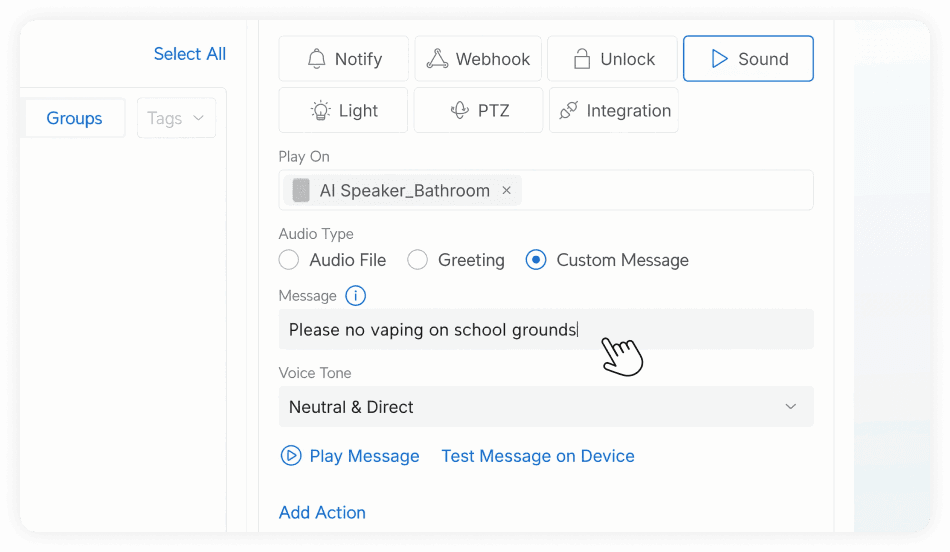Select the Notify action button
The width and height of the screenshot is (950, 552).
[x=344, y=59]
